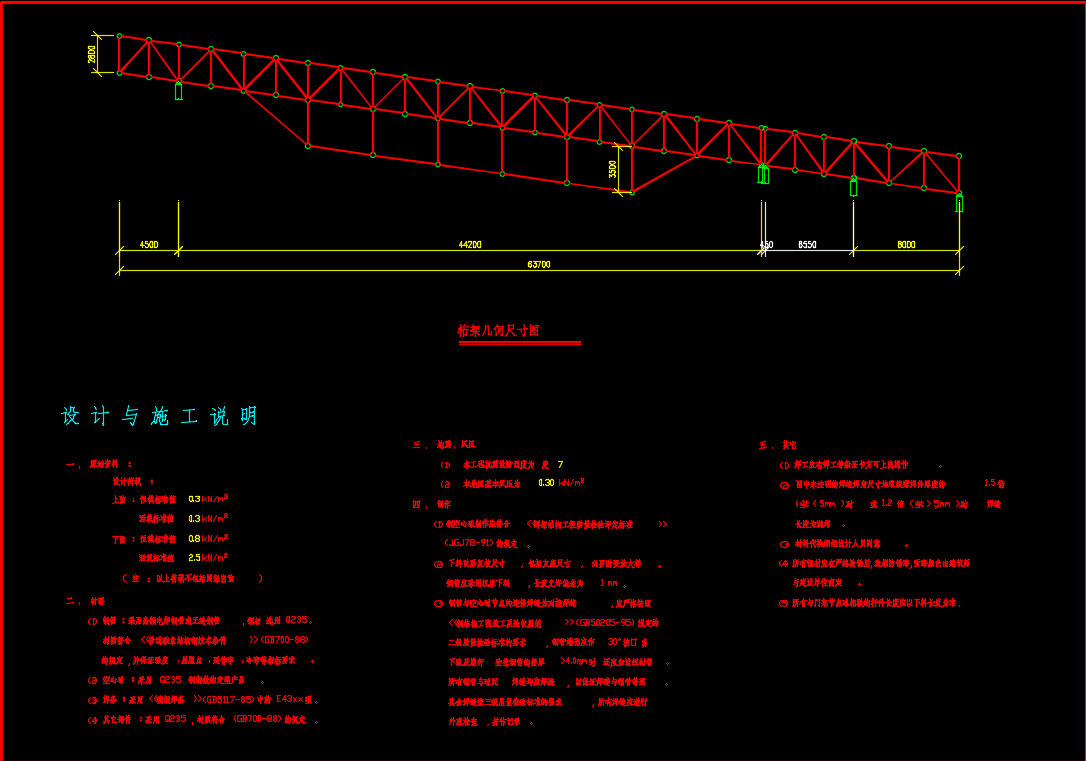Select the cyan heading 设计与施工说明
The width and height of the screenshot is (1086, 761).
pyautogui.click(x=159, y=416)
